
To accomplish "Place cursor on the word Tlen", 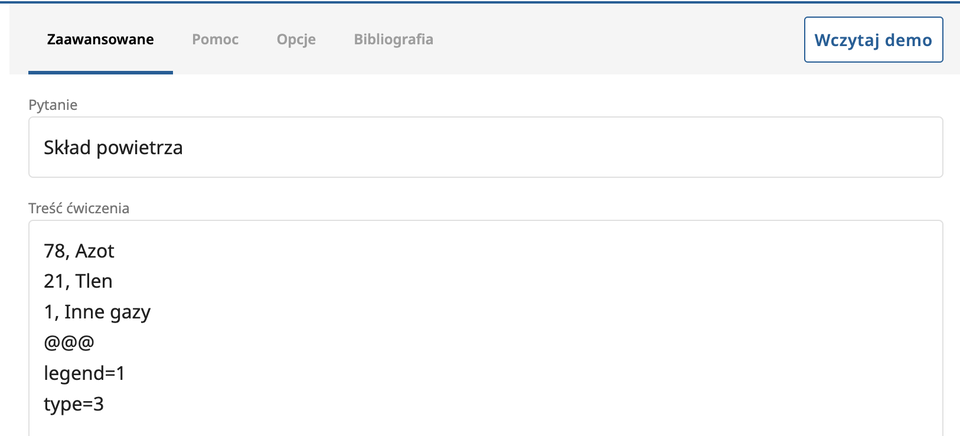I will coord(94,281).
